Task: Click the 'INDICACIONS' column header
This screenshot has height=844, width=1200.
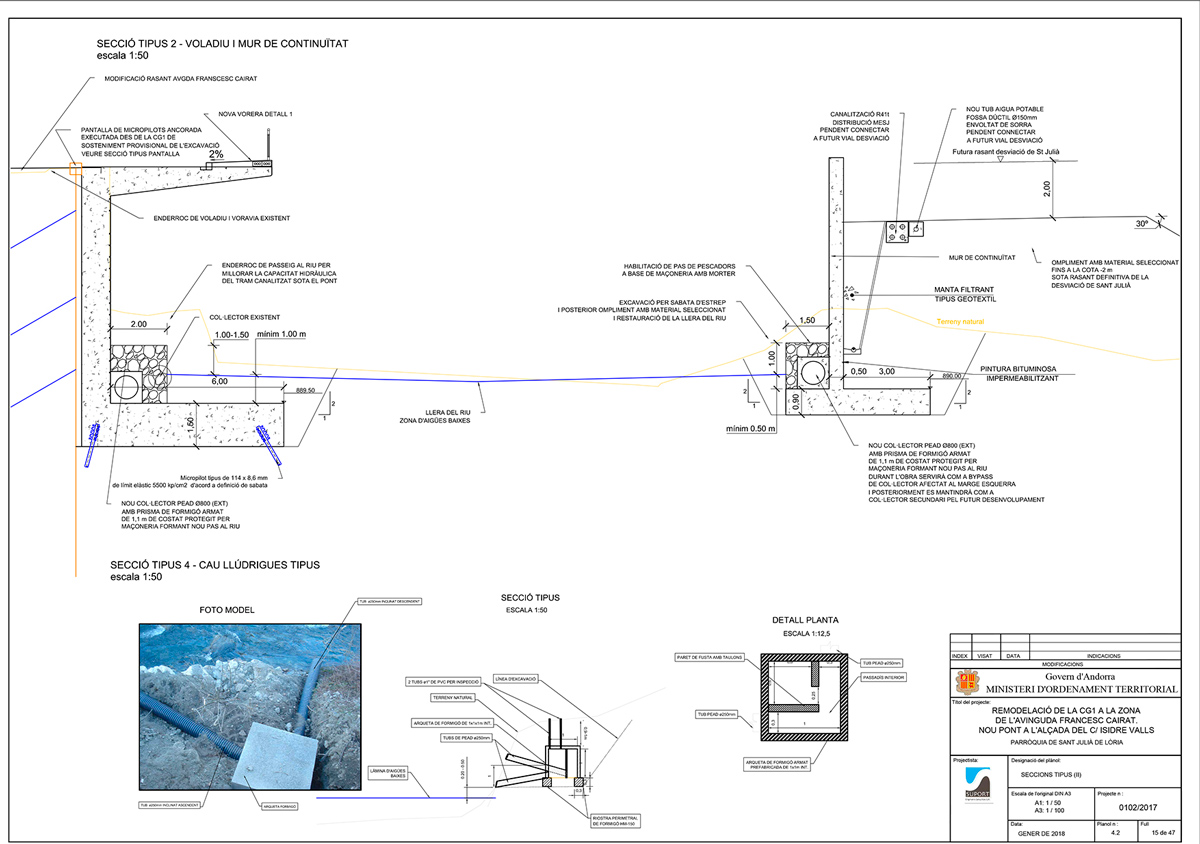Action: tap(1103, 656)
